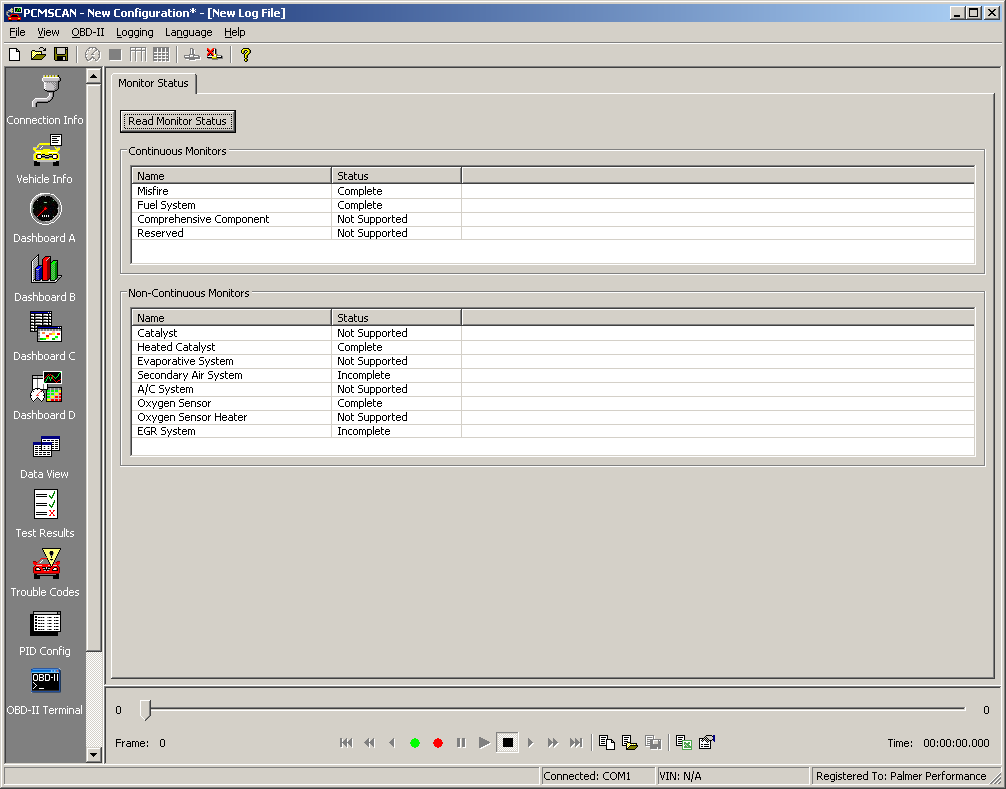
Task: Jump to the last frame
Action: tap(576, 743)
